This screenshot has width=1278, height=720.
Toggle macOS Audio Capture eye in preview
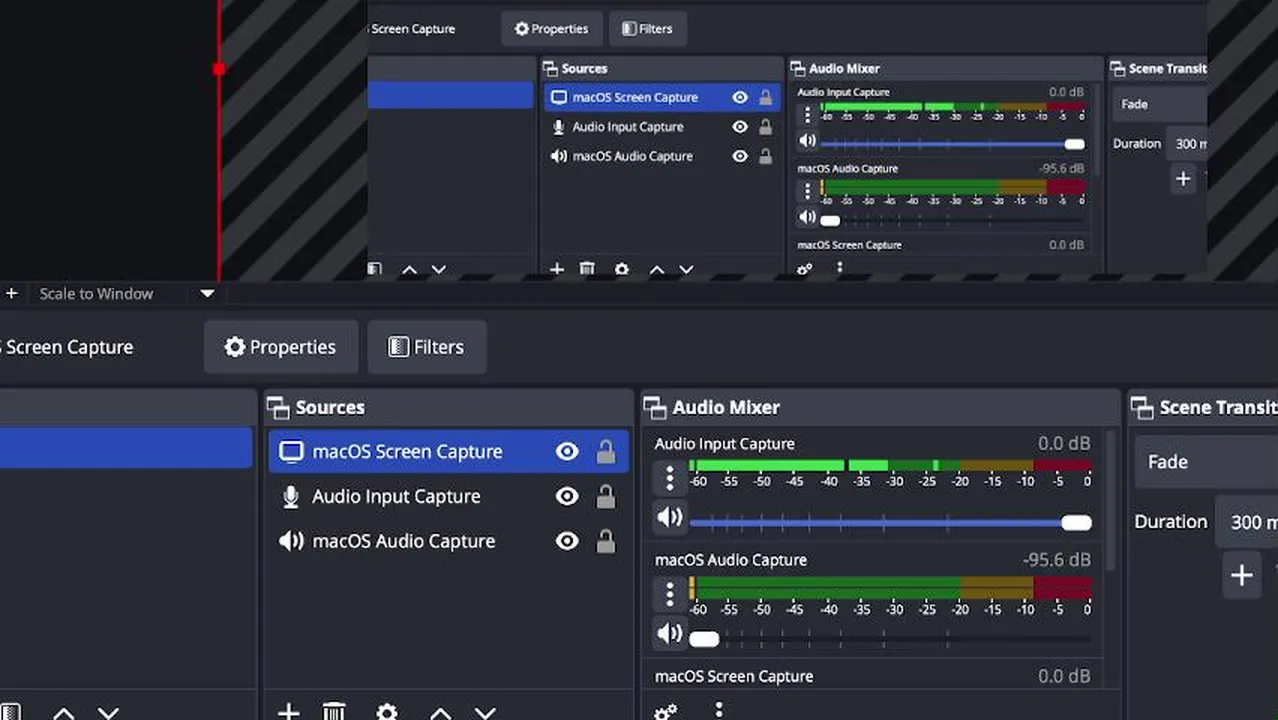(x=740, y=156)
